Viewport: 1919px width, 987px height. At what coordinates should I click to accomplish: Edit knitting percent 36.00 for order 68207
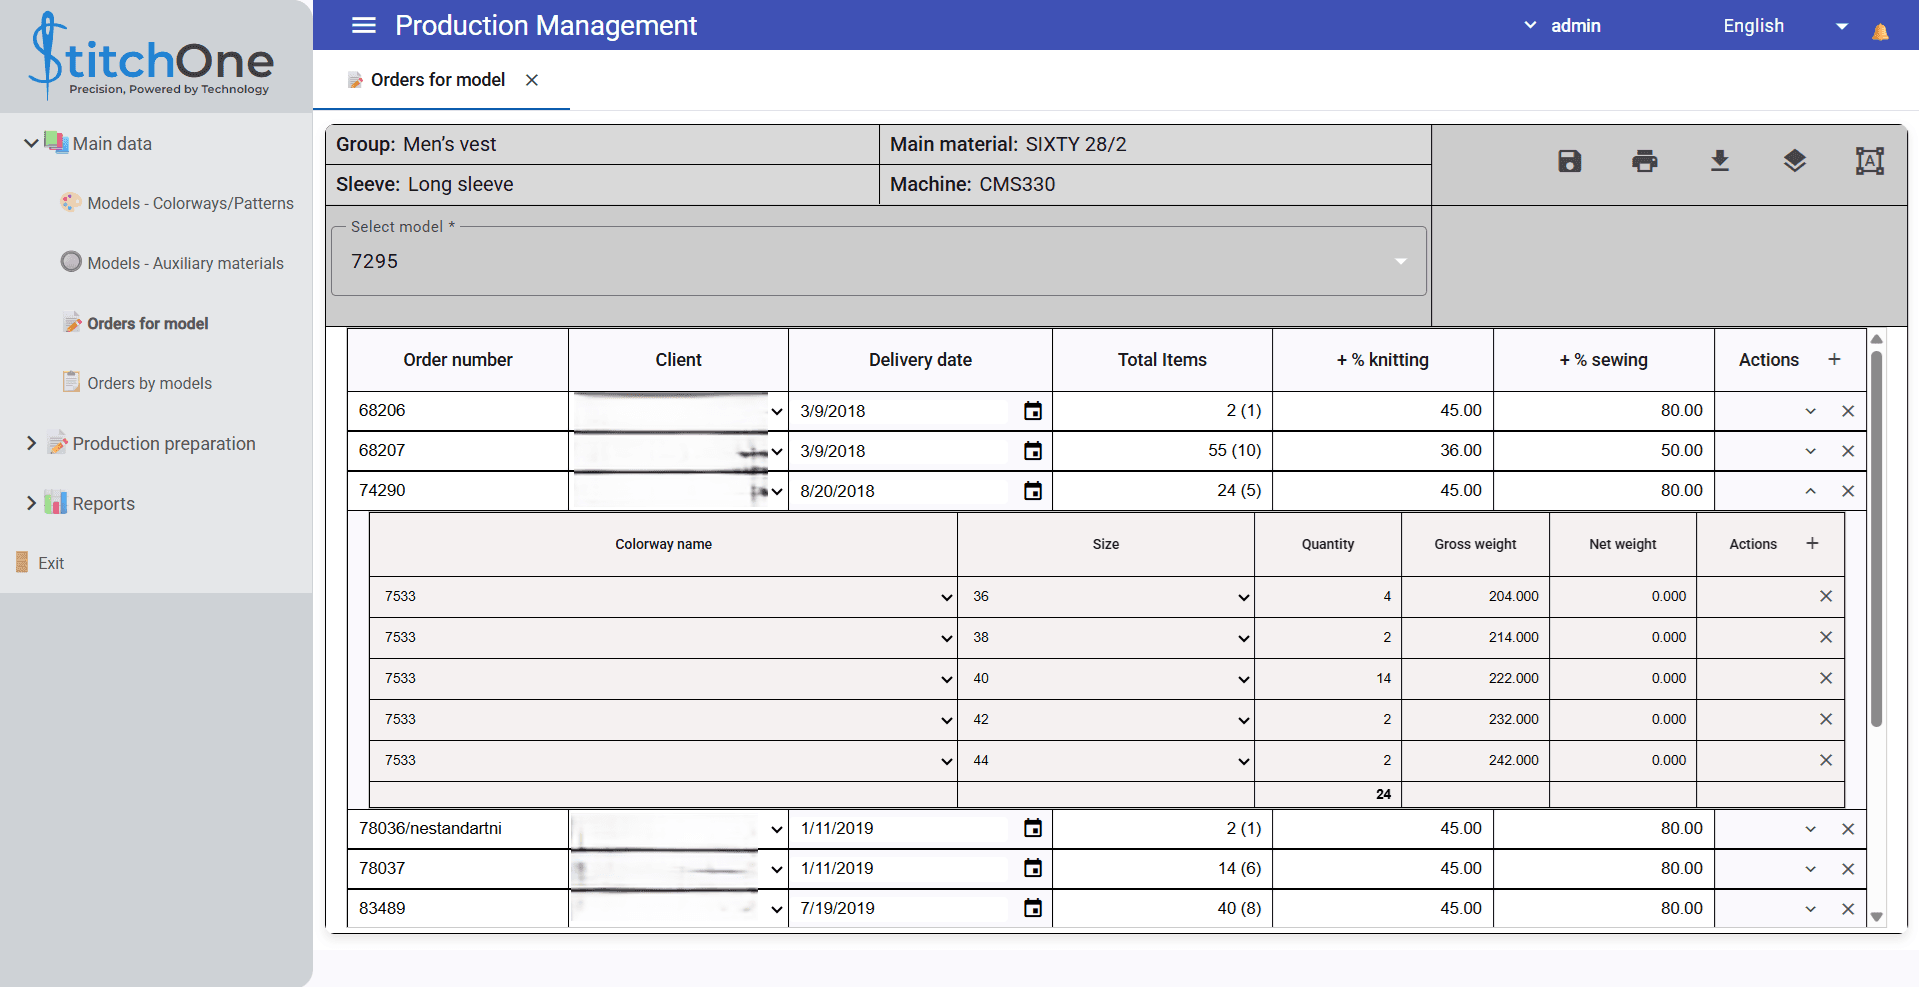click(1383, 451)
